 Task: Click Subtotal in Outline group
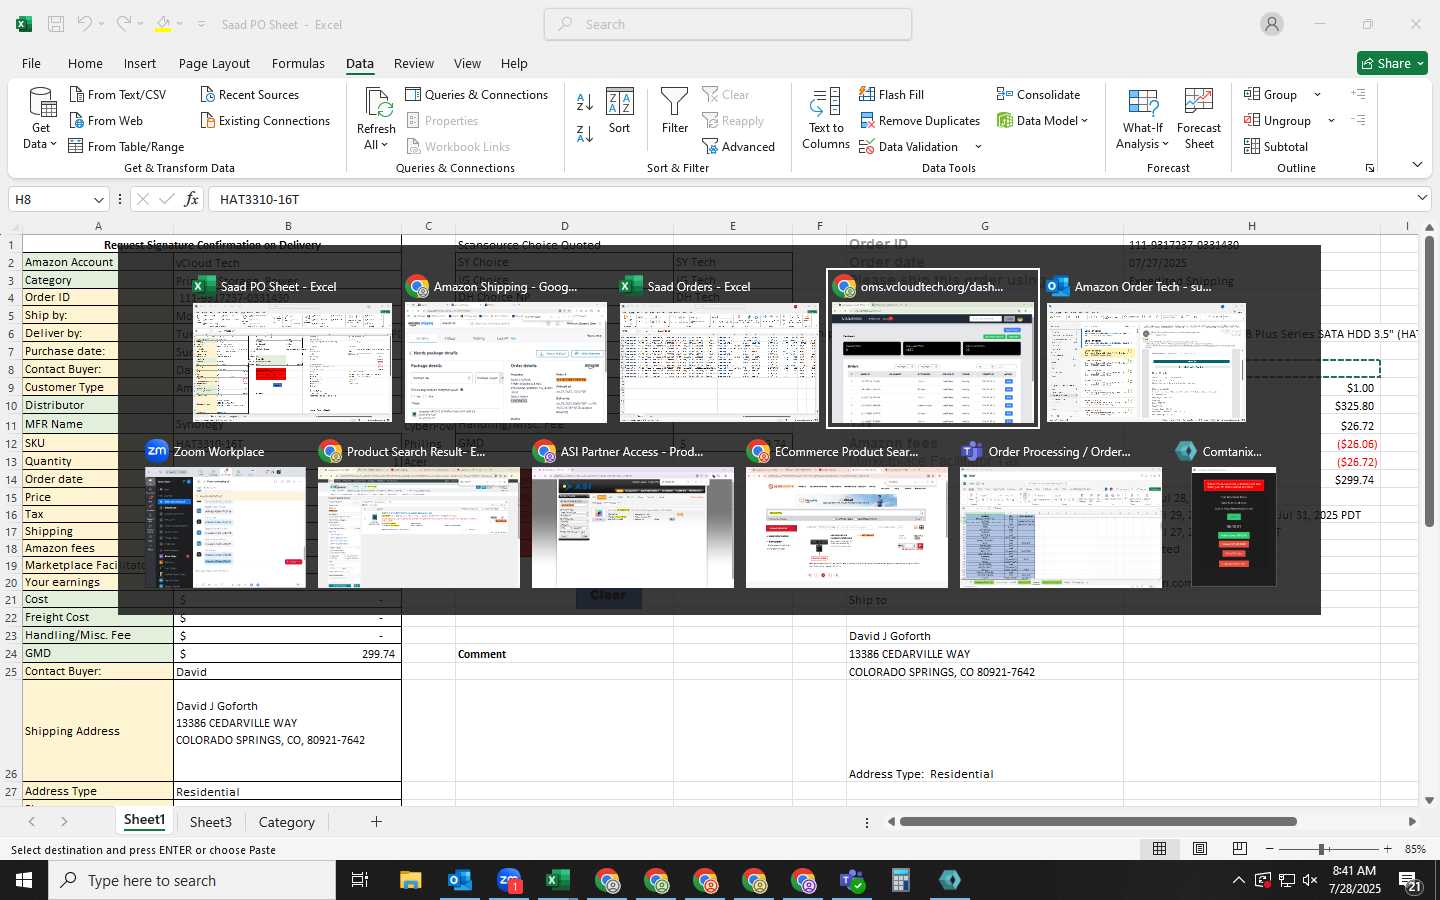(1276, 147)
